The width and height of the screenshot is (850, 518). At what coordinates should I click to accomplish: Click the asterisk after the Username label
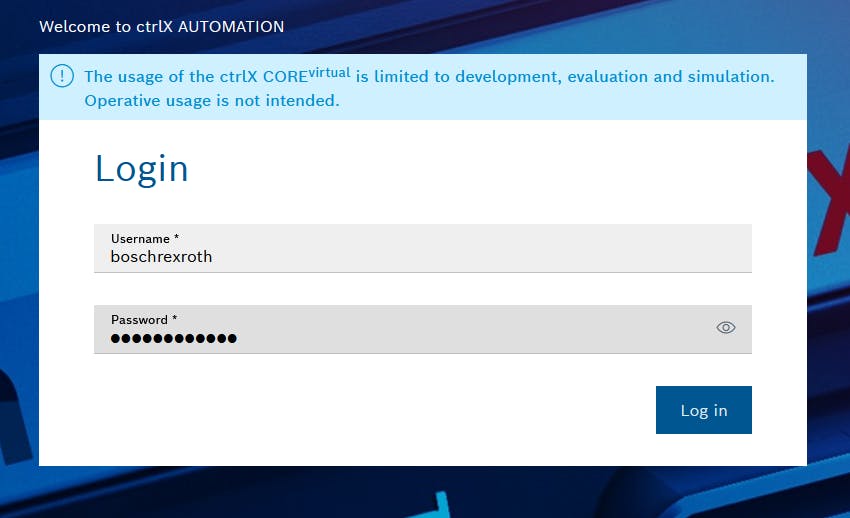(x=177, y=239)
